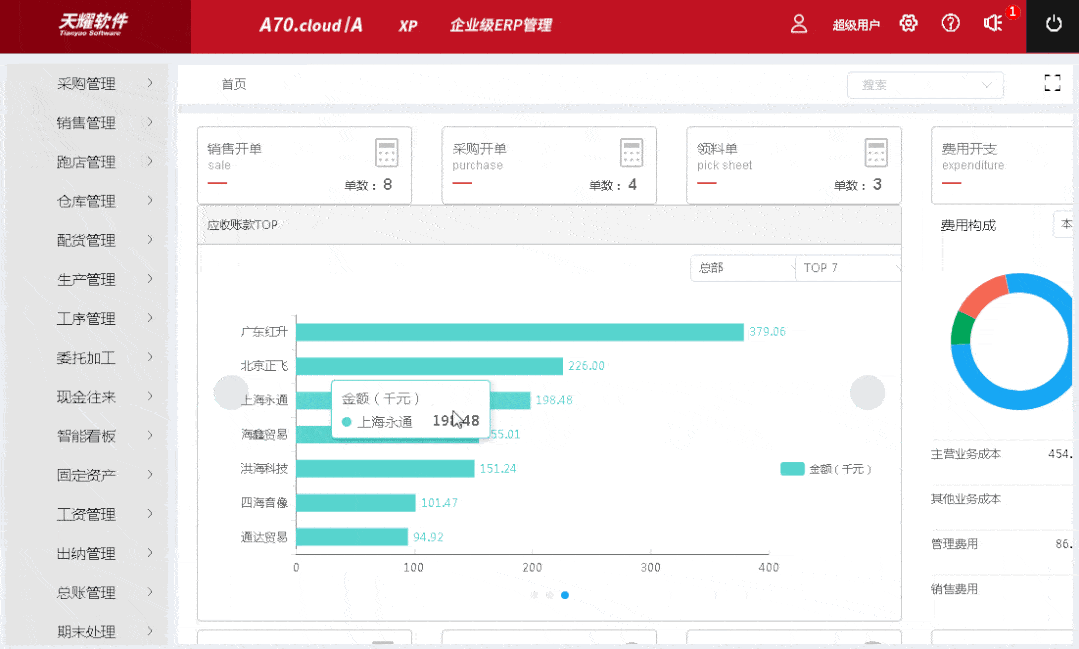Open the settings gear icon
1079x649 pixels.
[908, 24]
